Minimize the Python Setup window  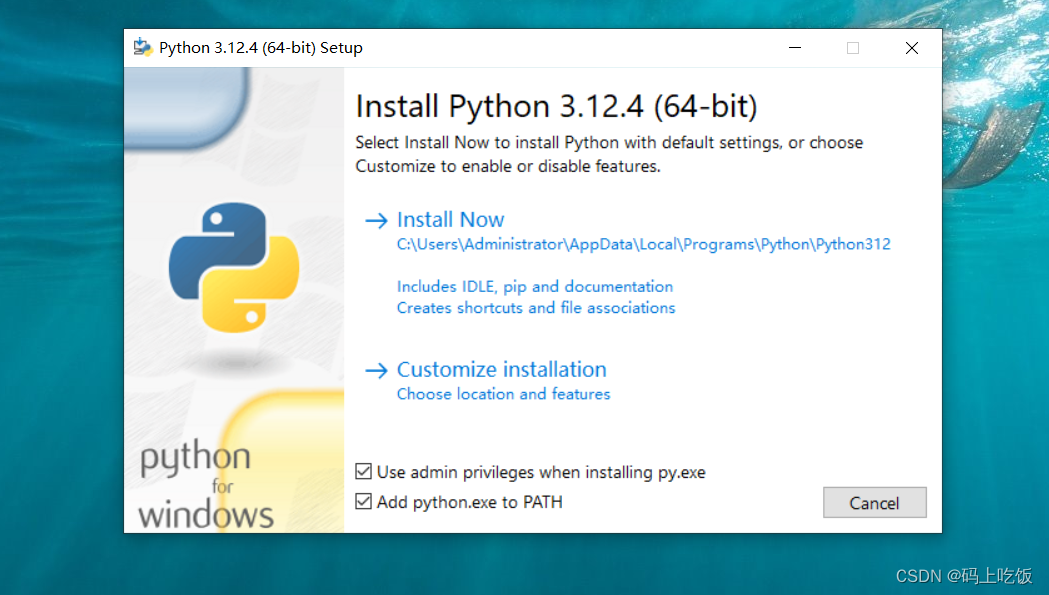(x=795, y=48)
